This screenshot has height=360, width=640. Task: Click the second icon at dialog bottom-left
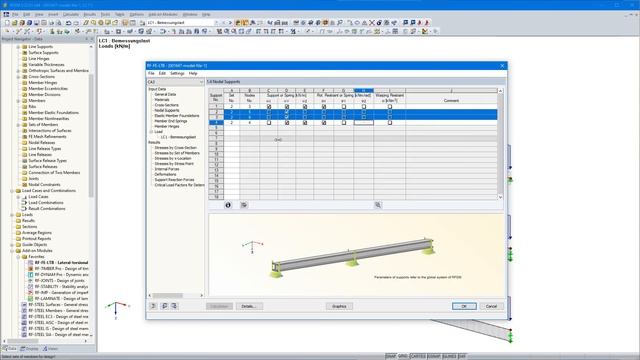[164, 306]
